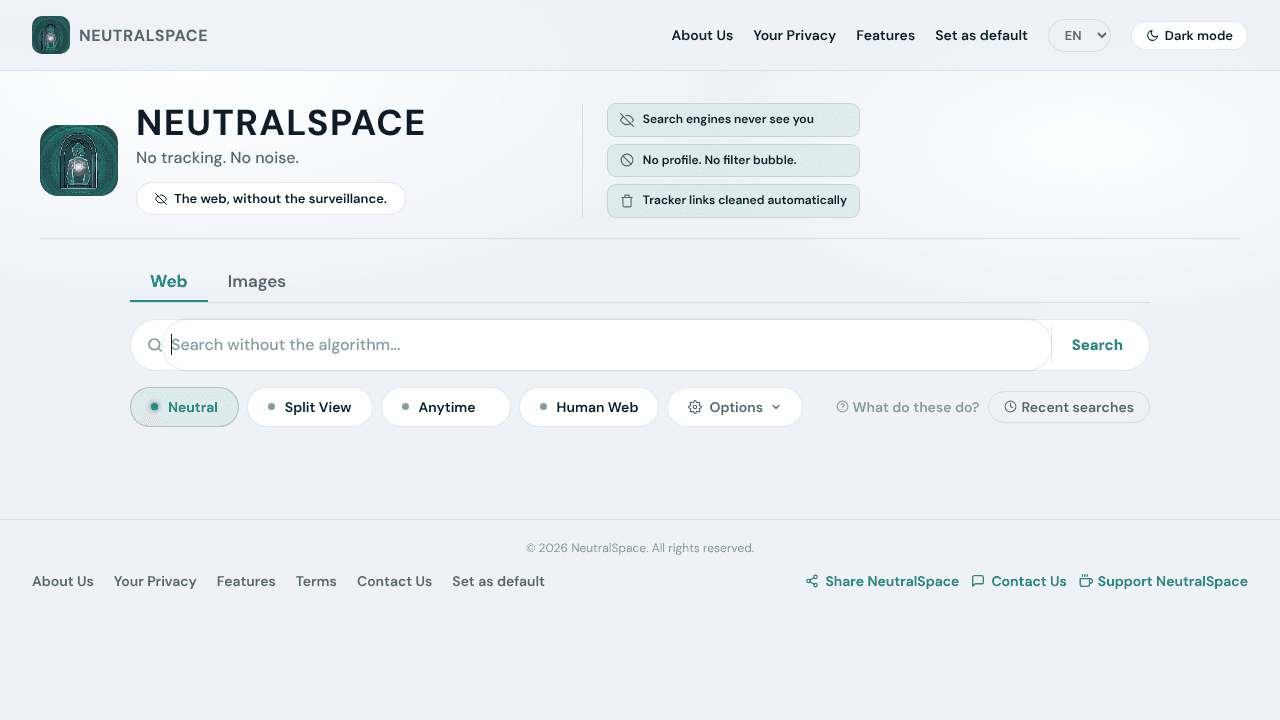1280x720 pixels.
Task: Expand the Options dropdown
Action: coord(735,407)
